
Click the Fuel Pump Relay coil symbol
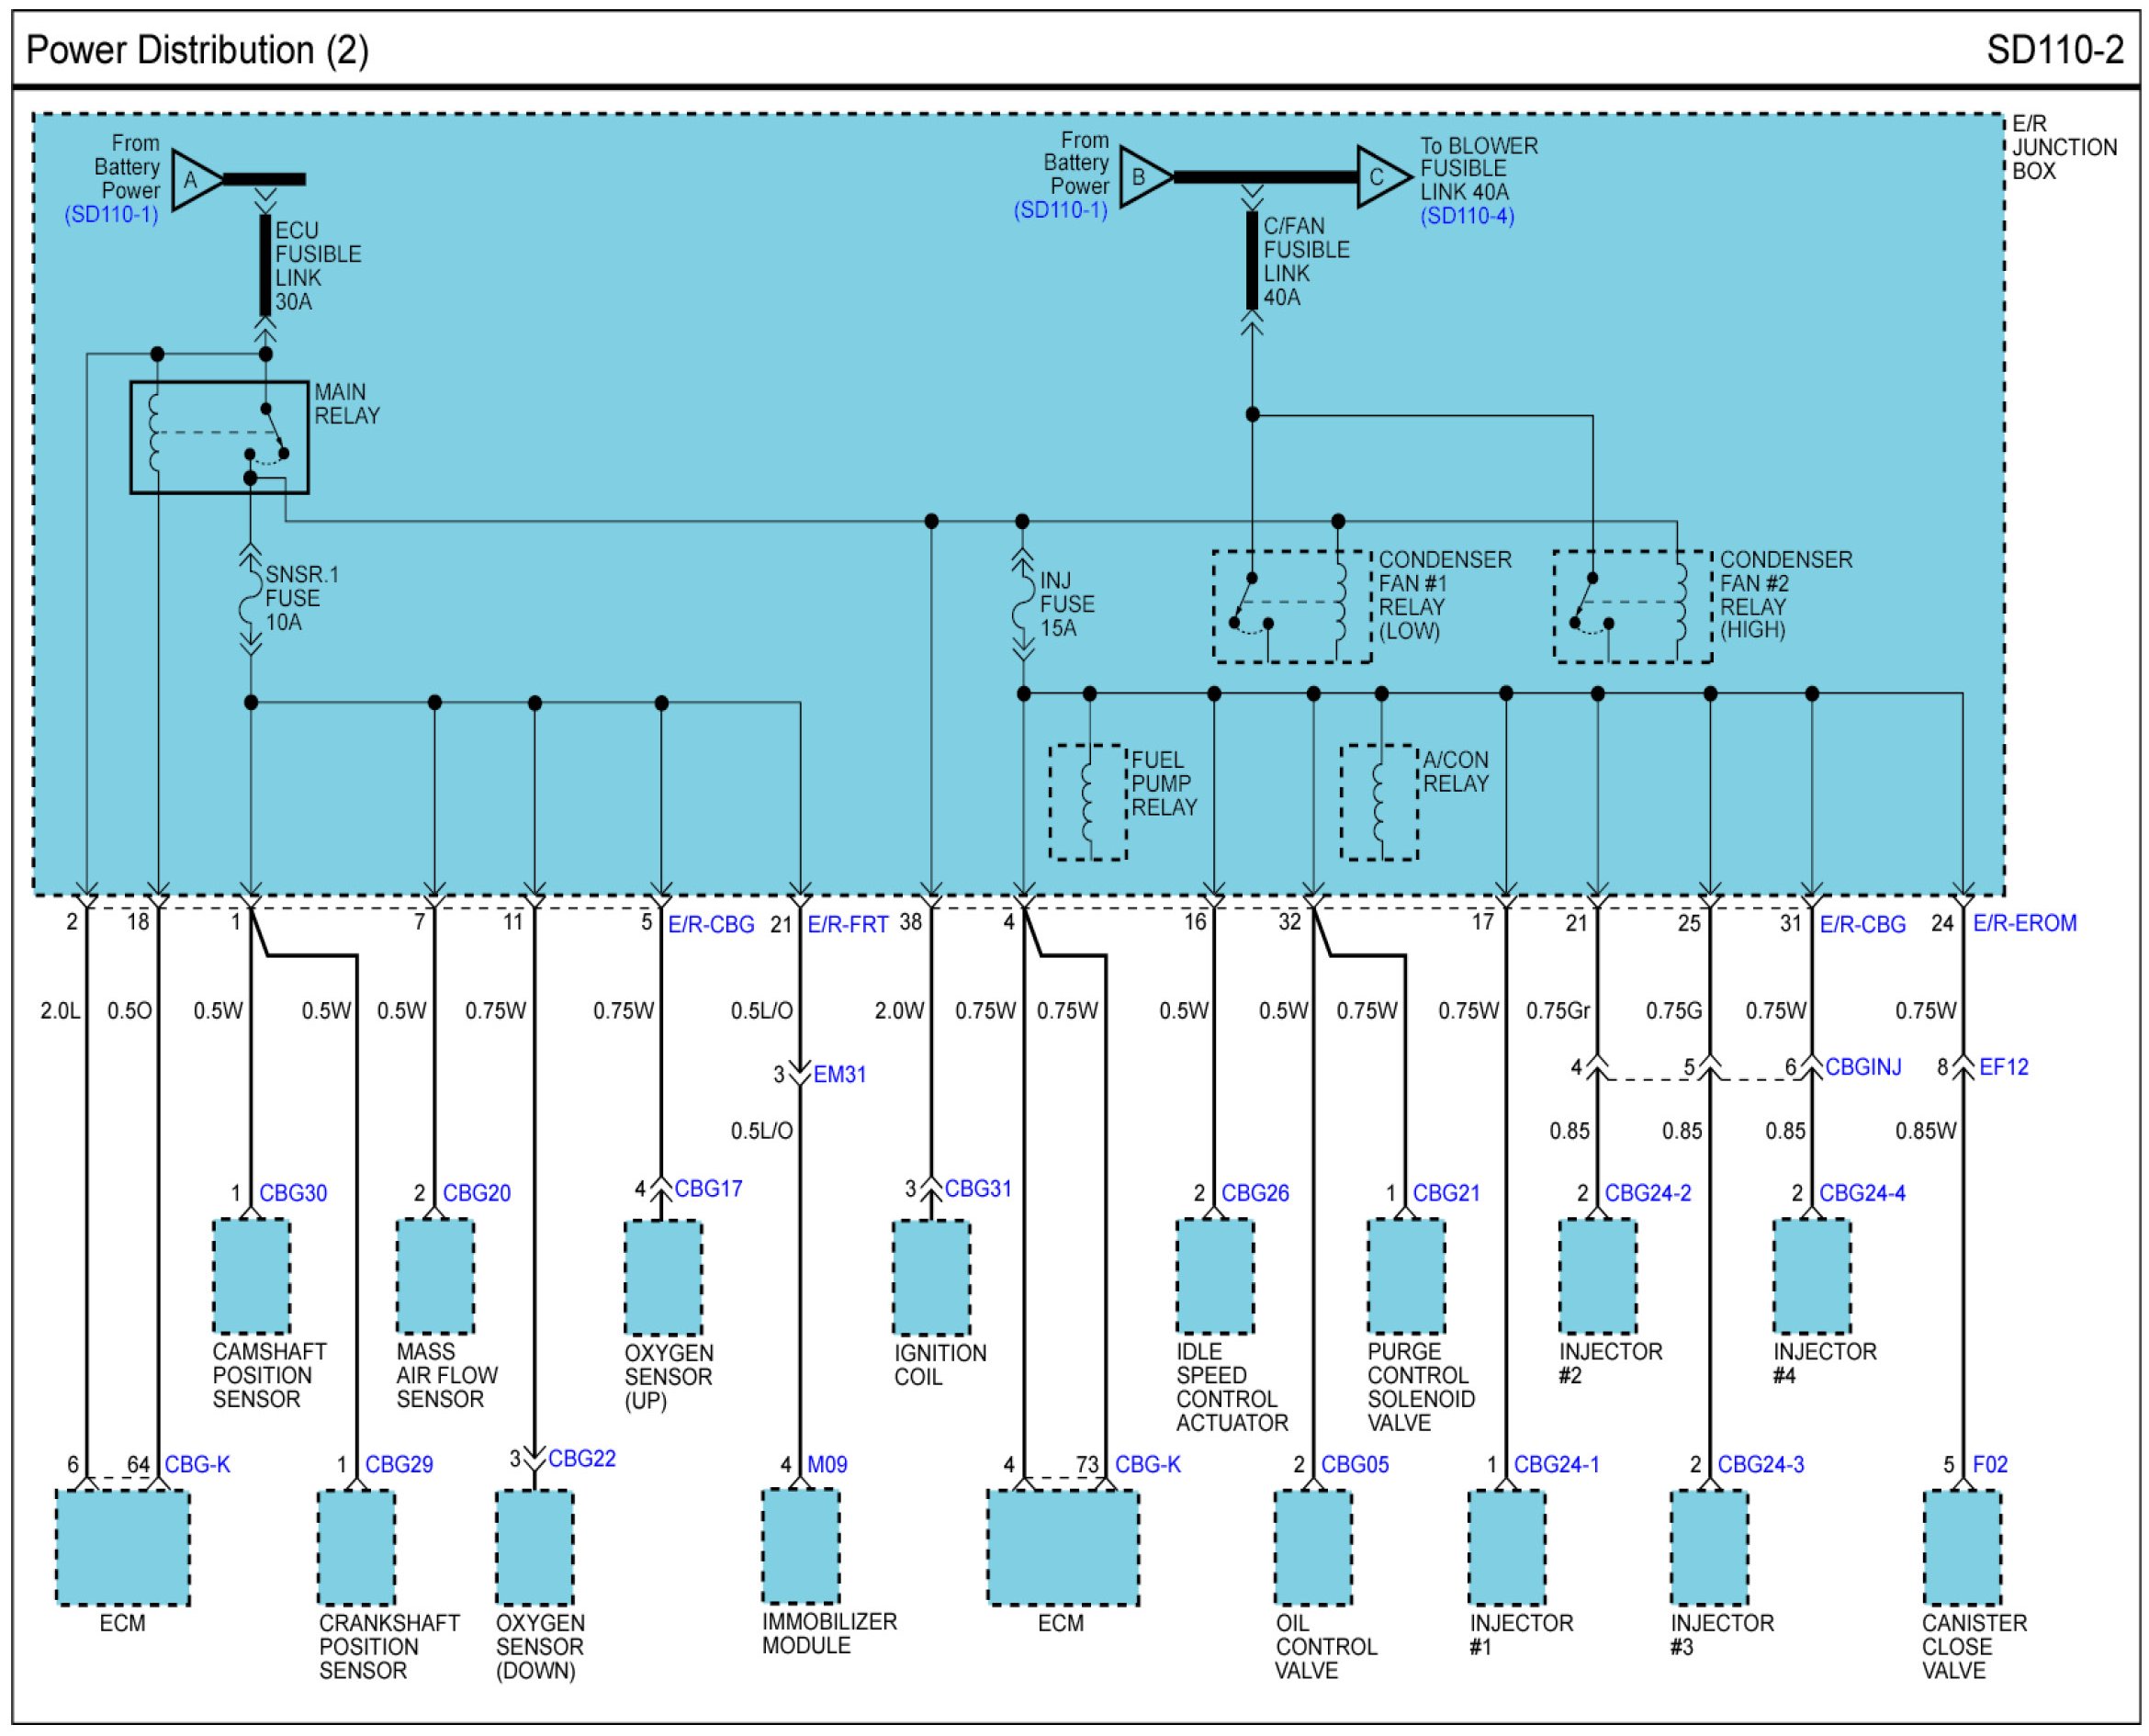(1088, 802)
